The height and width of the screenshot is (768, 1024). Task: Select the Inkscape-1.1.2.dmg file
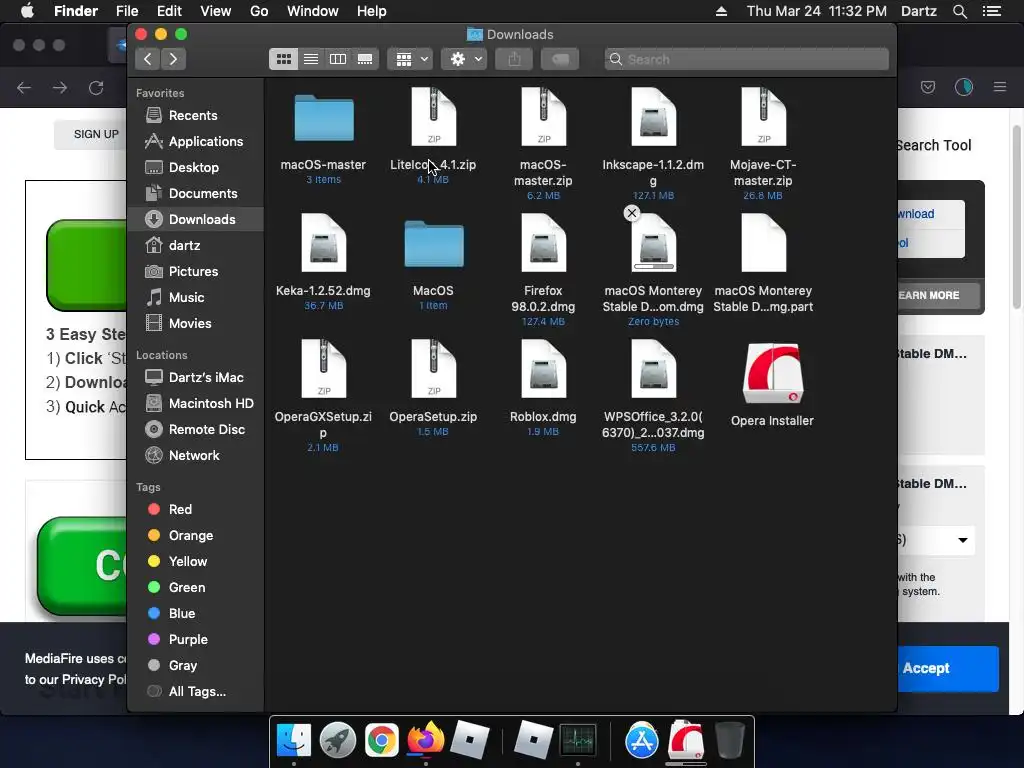(653, 118)
